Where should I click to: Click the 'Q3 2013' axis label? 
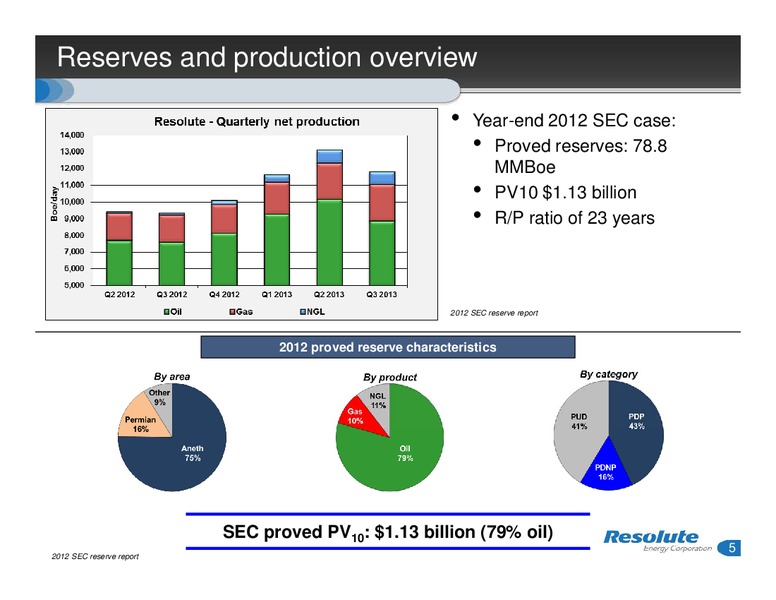(x=382, y=295)
